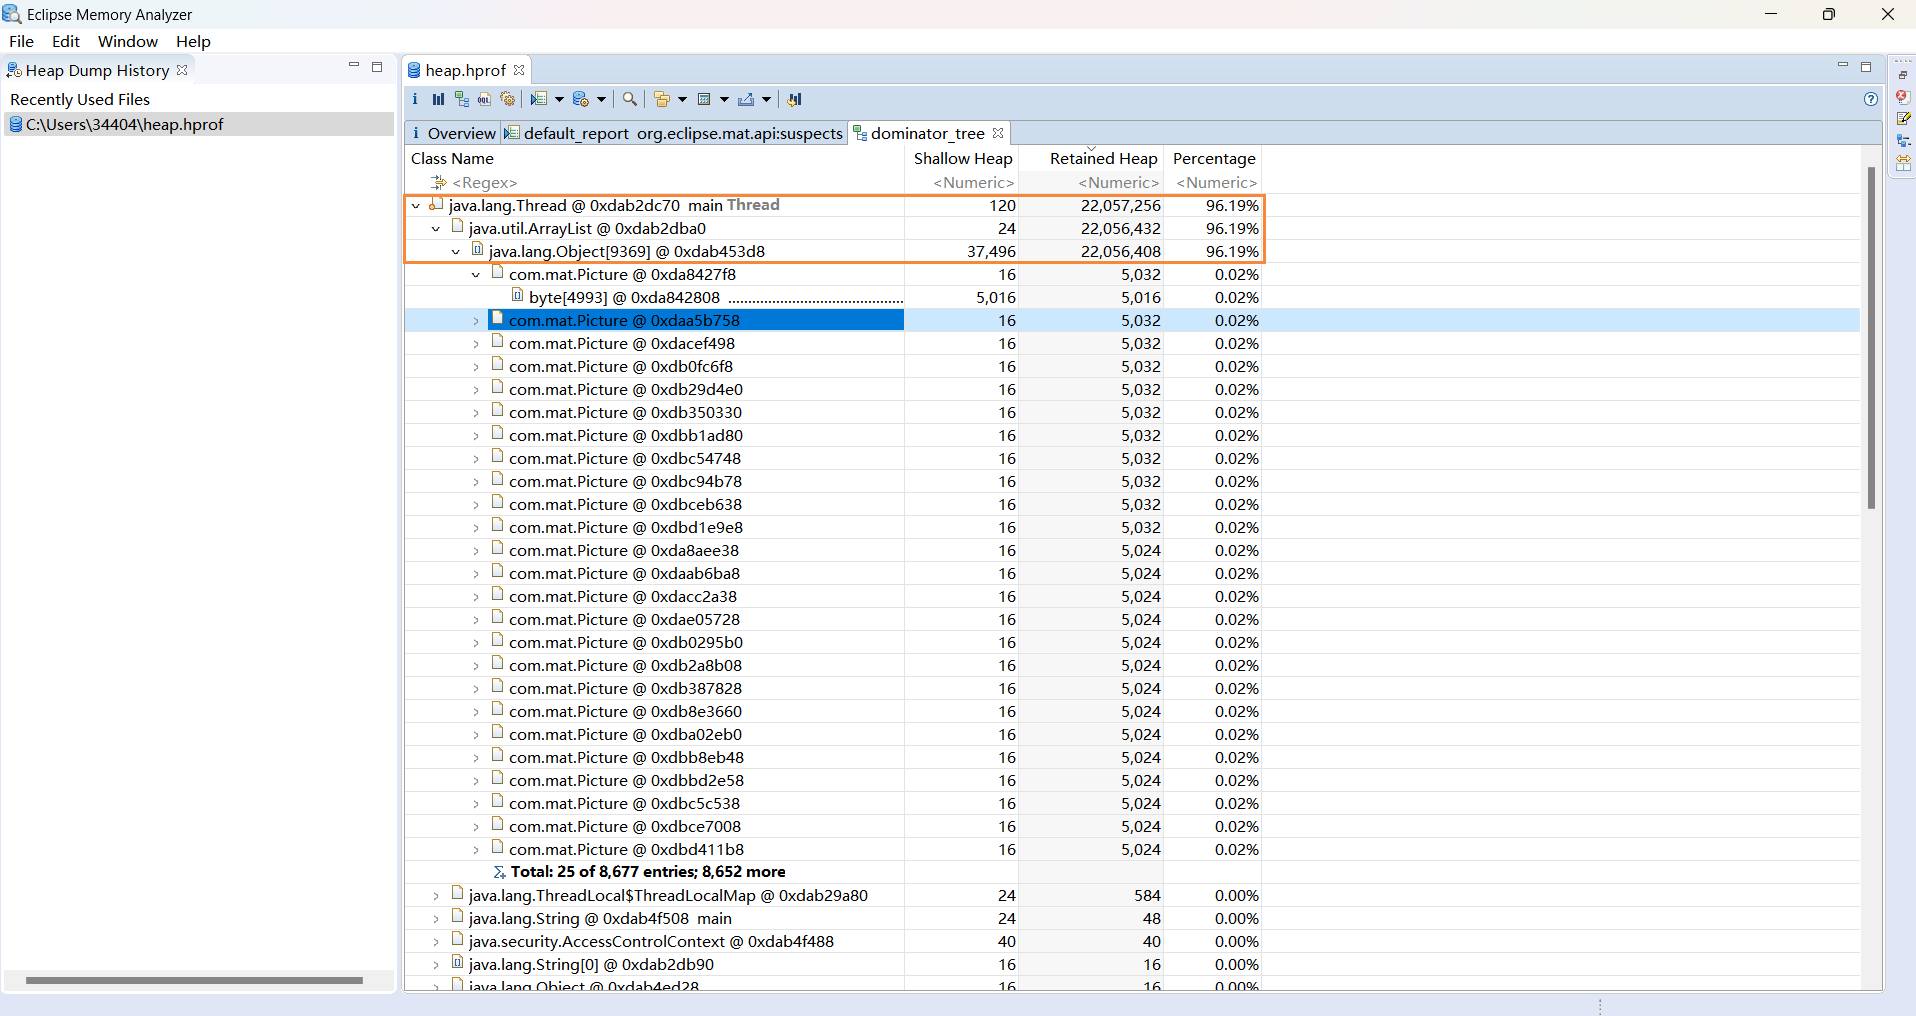Expand com.mat.Picture @ 0xdacef498 node
Screen dimensions: 1916x1016
[476, 344]
